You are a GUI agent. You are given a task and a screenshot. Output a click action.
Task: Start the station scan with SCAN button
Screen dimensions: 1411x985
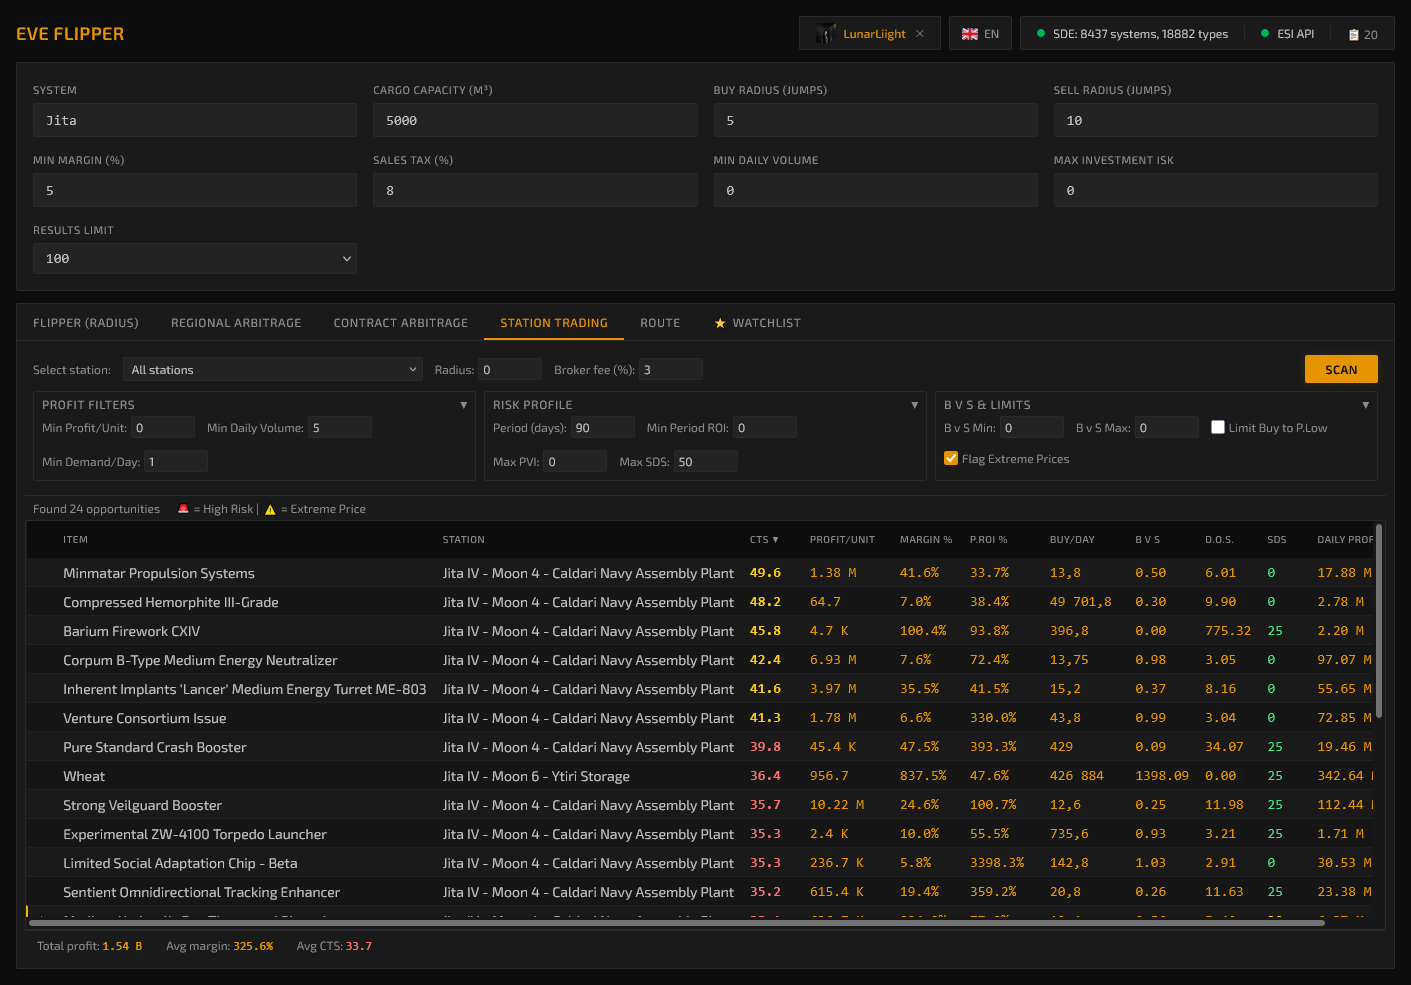(1341, 369)
